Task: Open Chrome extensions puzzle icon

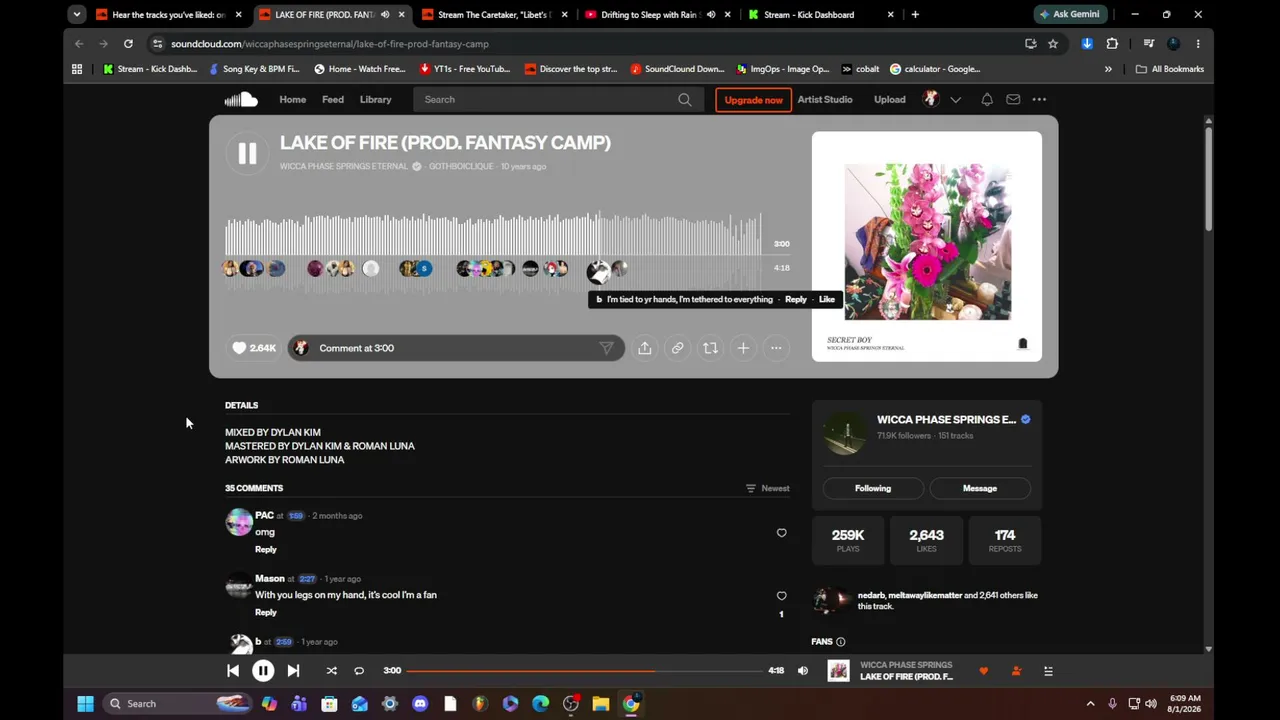Action: click(1112, 44)
